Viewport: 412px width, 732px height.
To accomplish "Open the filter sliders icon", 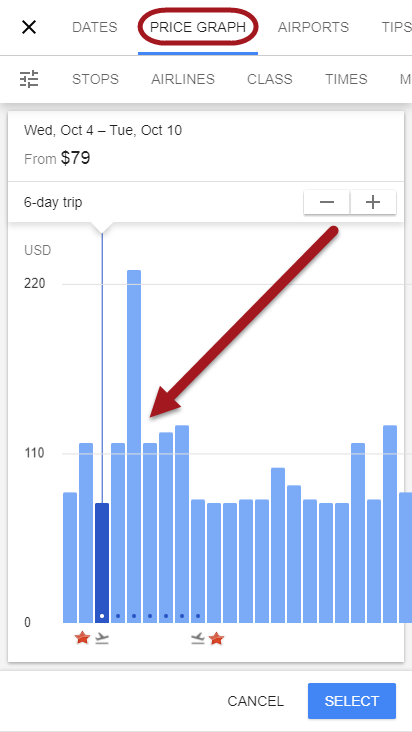I will tap(29, 79).
